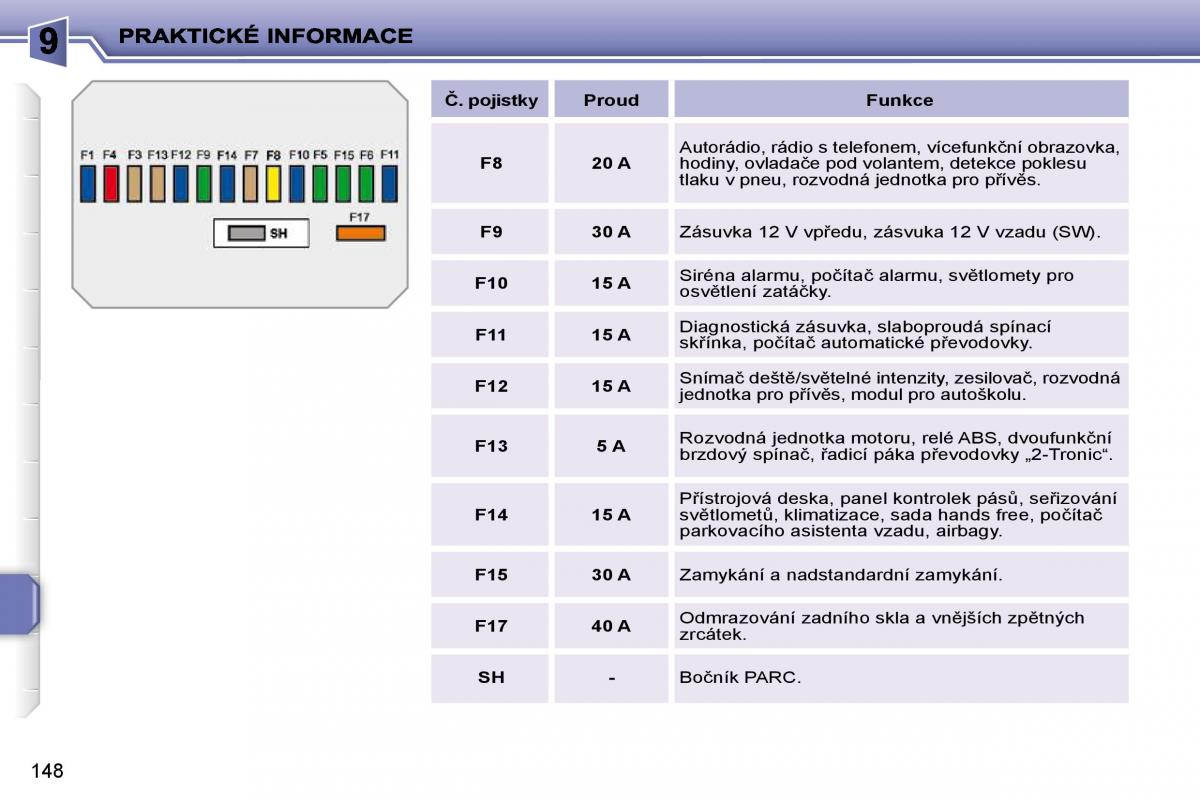Screen dimensions: 1200x800
Task: Click the blue F10 fuse in the diagram
Action: (297, 184)
